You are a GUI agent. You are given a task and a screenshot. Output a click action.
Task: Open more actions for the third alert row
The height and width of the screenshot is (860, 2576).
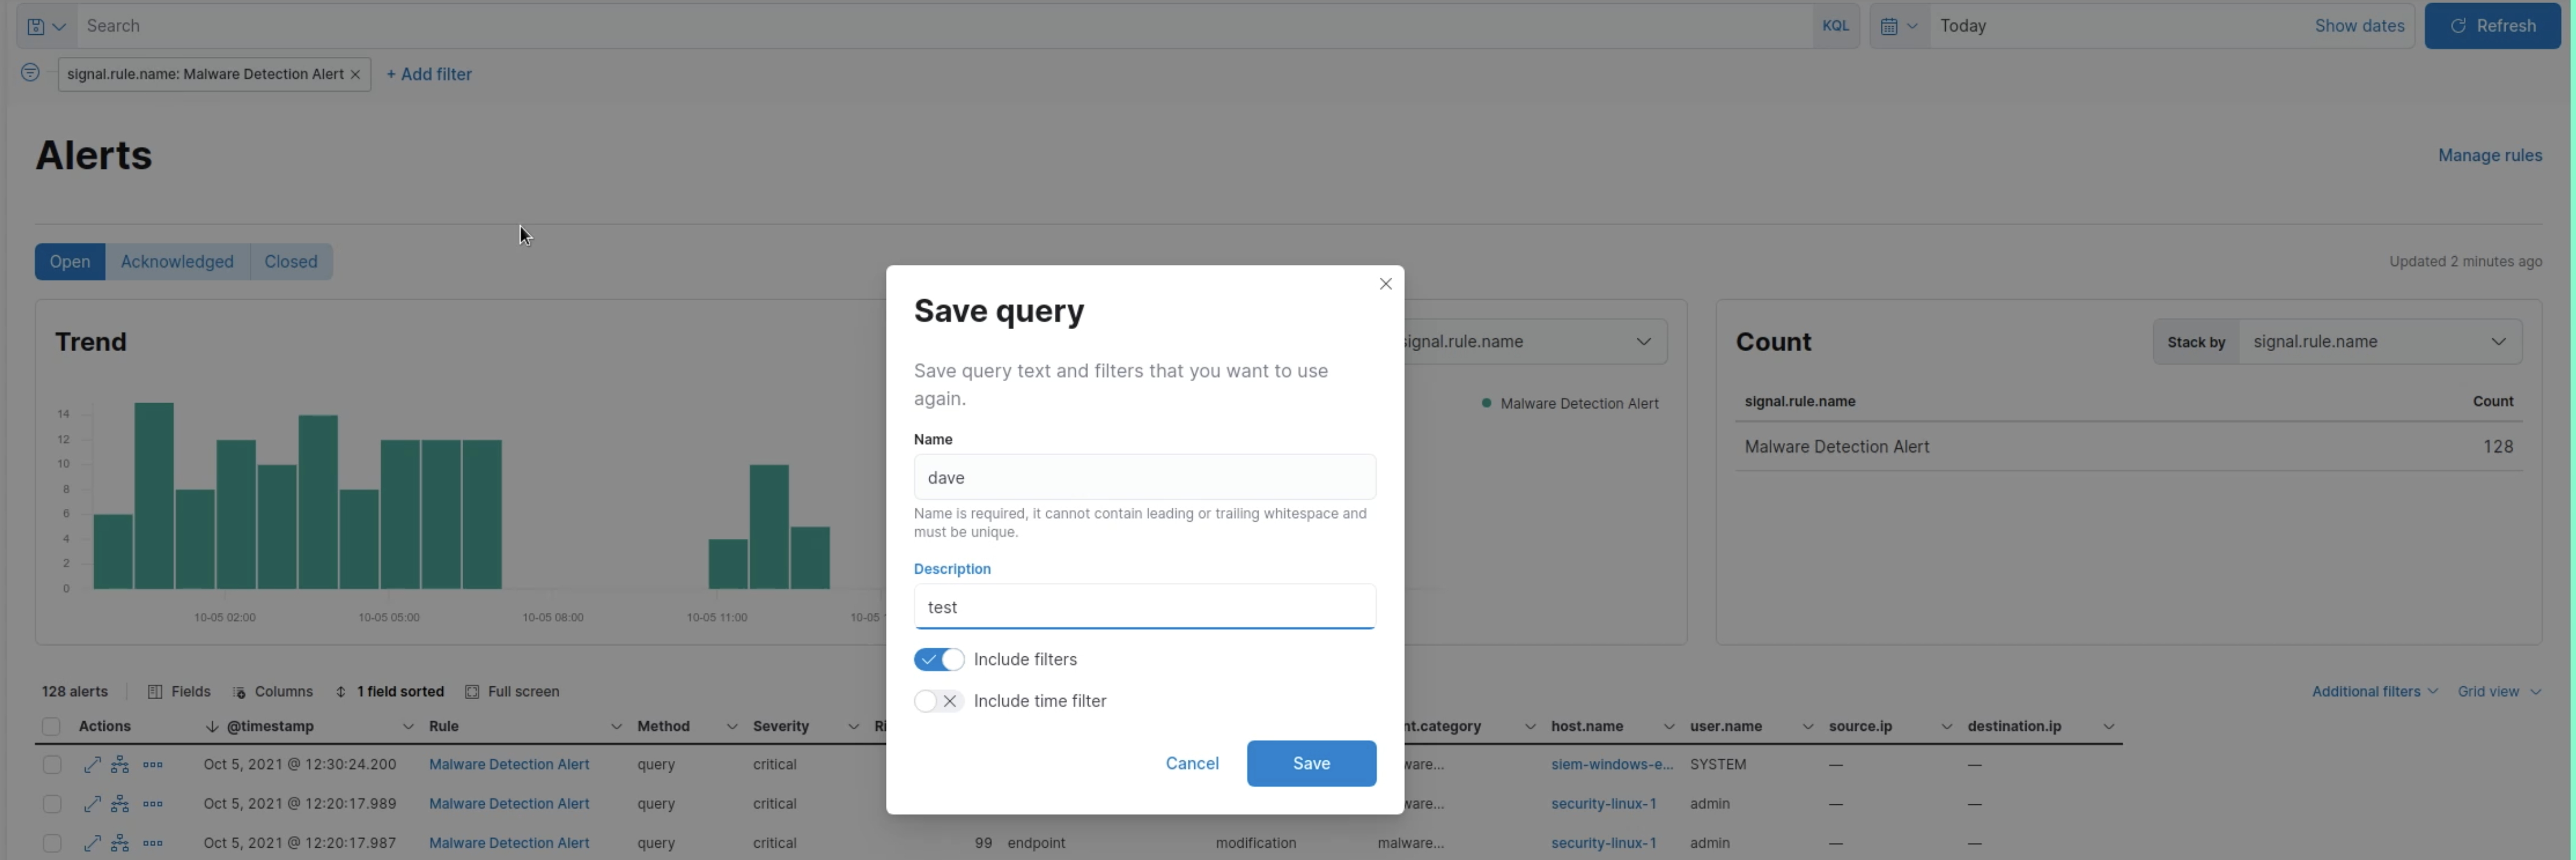point(153,843)
